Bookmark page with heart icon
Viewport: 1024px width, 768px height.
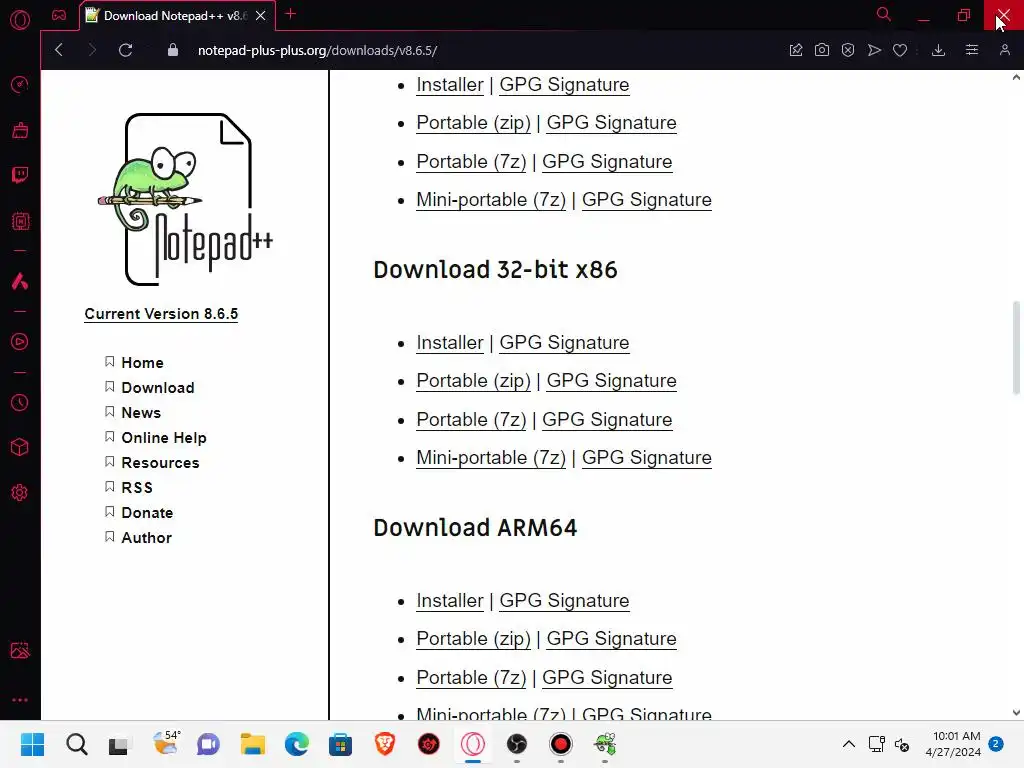[x=900, y=50]
